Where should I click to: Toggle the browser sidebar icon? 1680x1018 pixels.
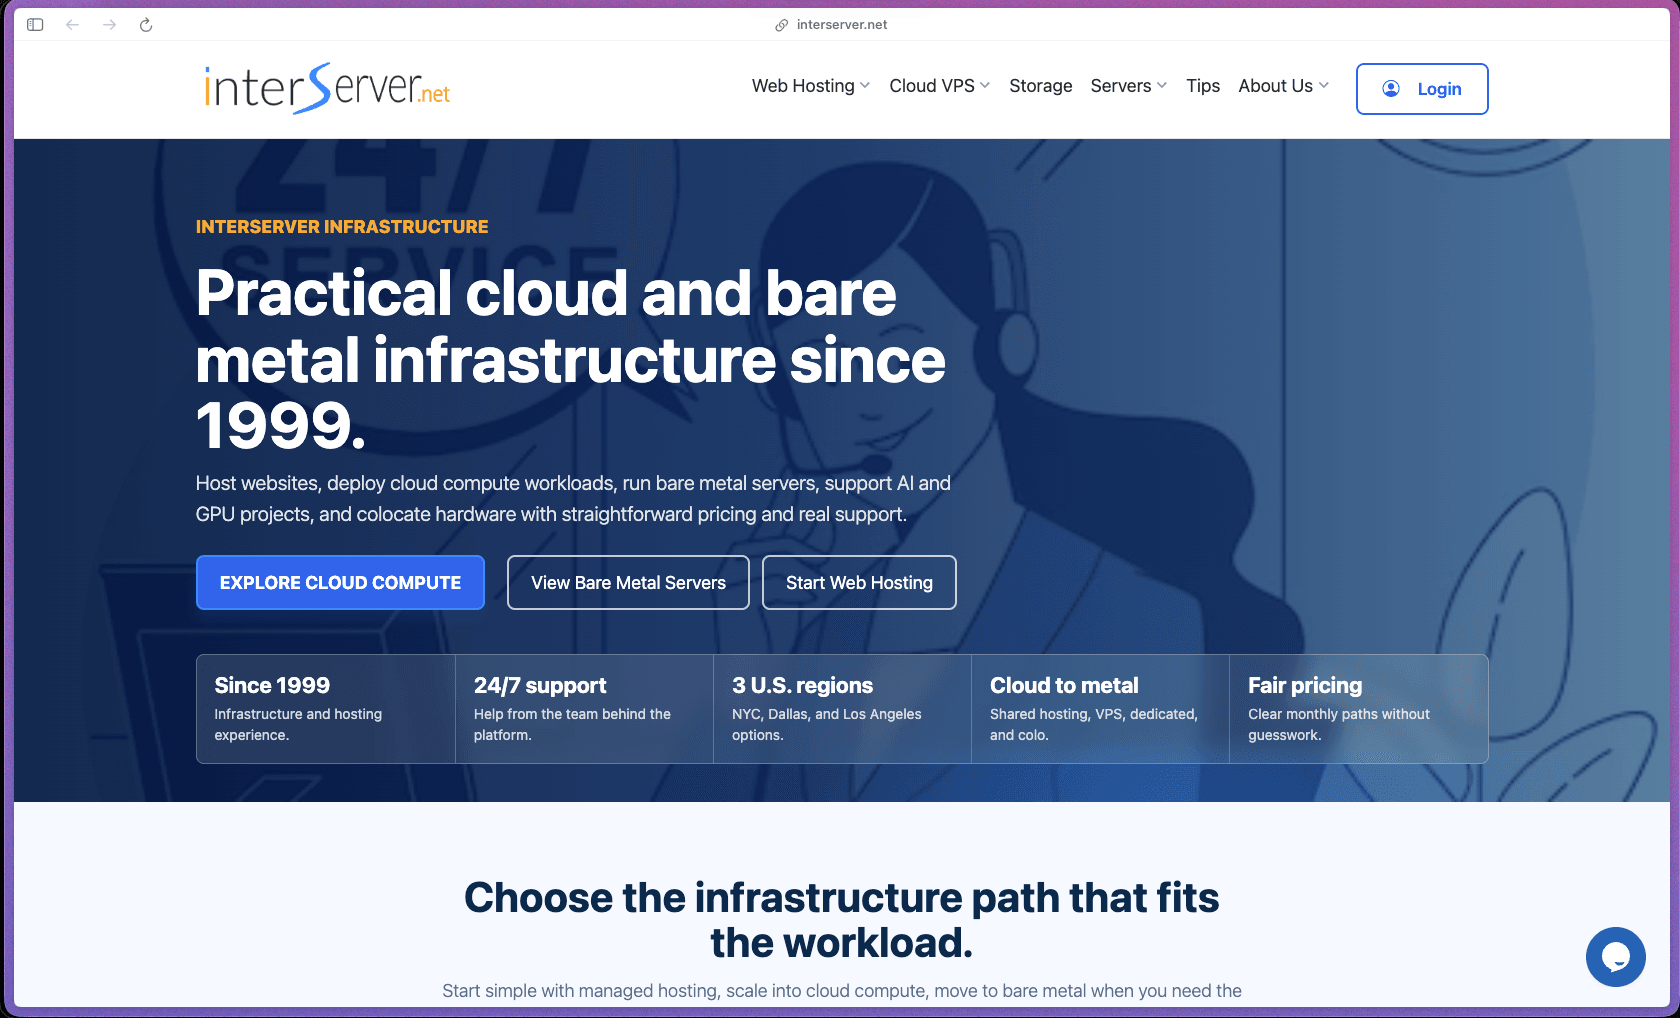pos(35,25)
